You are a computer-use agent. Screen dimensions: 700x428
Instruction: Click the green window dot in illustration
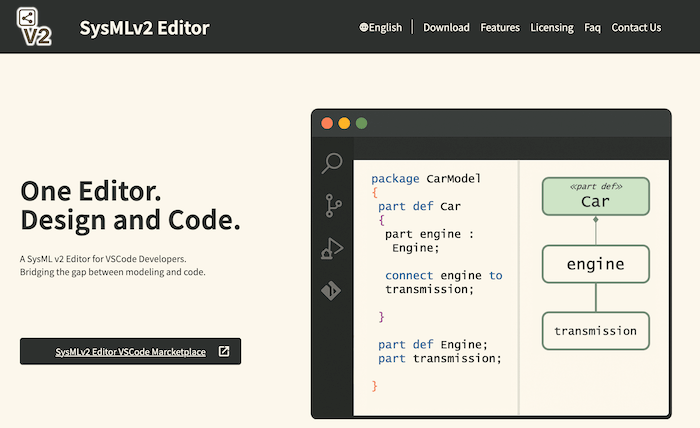click(x=361, y=123)
